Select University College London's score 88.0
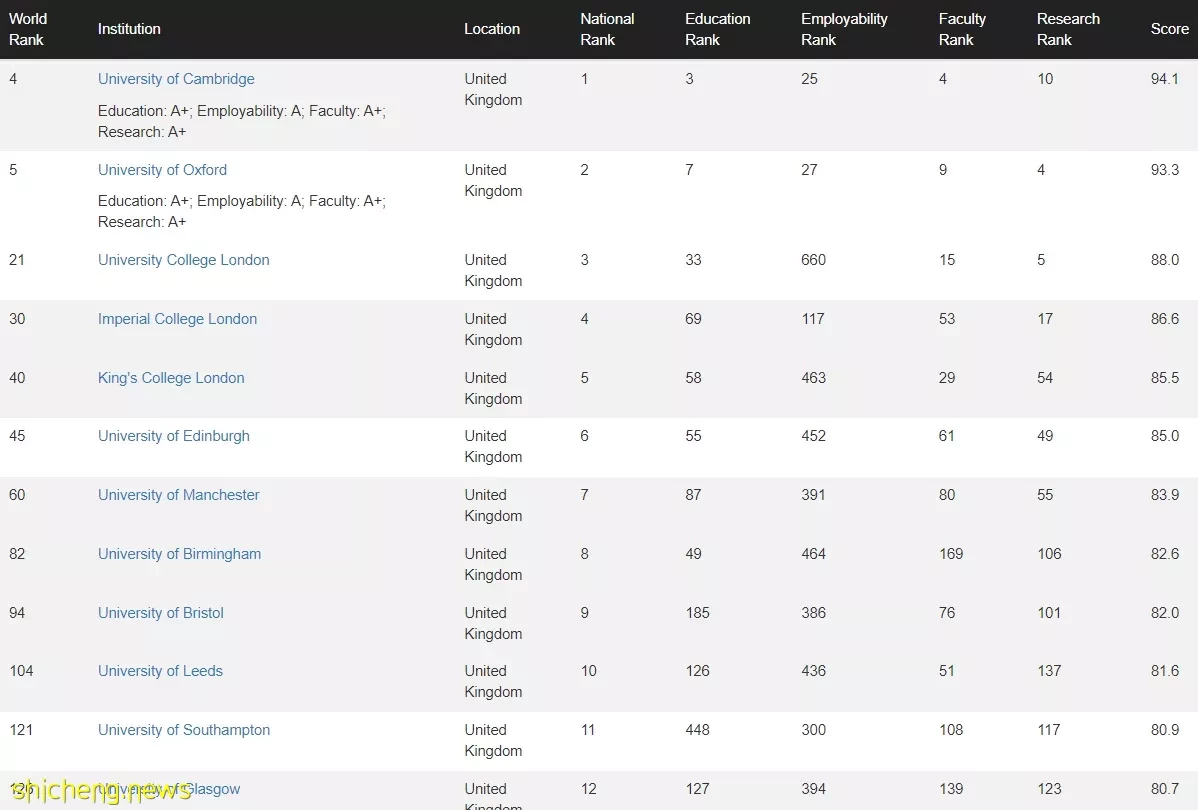1198x810 pixels. (x=1164, y=260)
